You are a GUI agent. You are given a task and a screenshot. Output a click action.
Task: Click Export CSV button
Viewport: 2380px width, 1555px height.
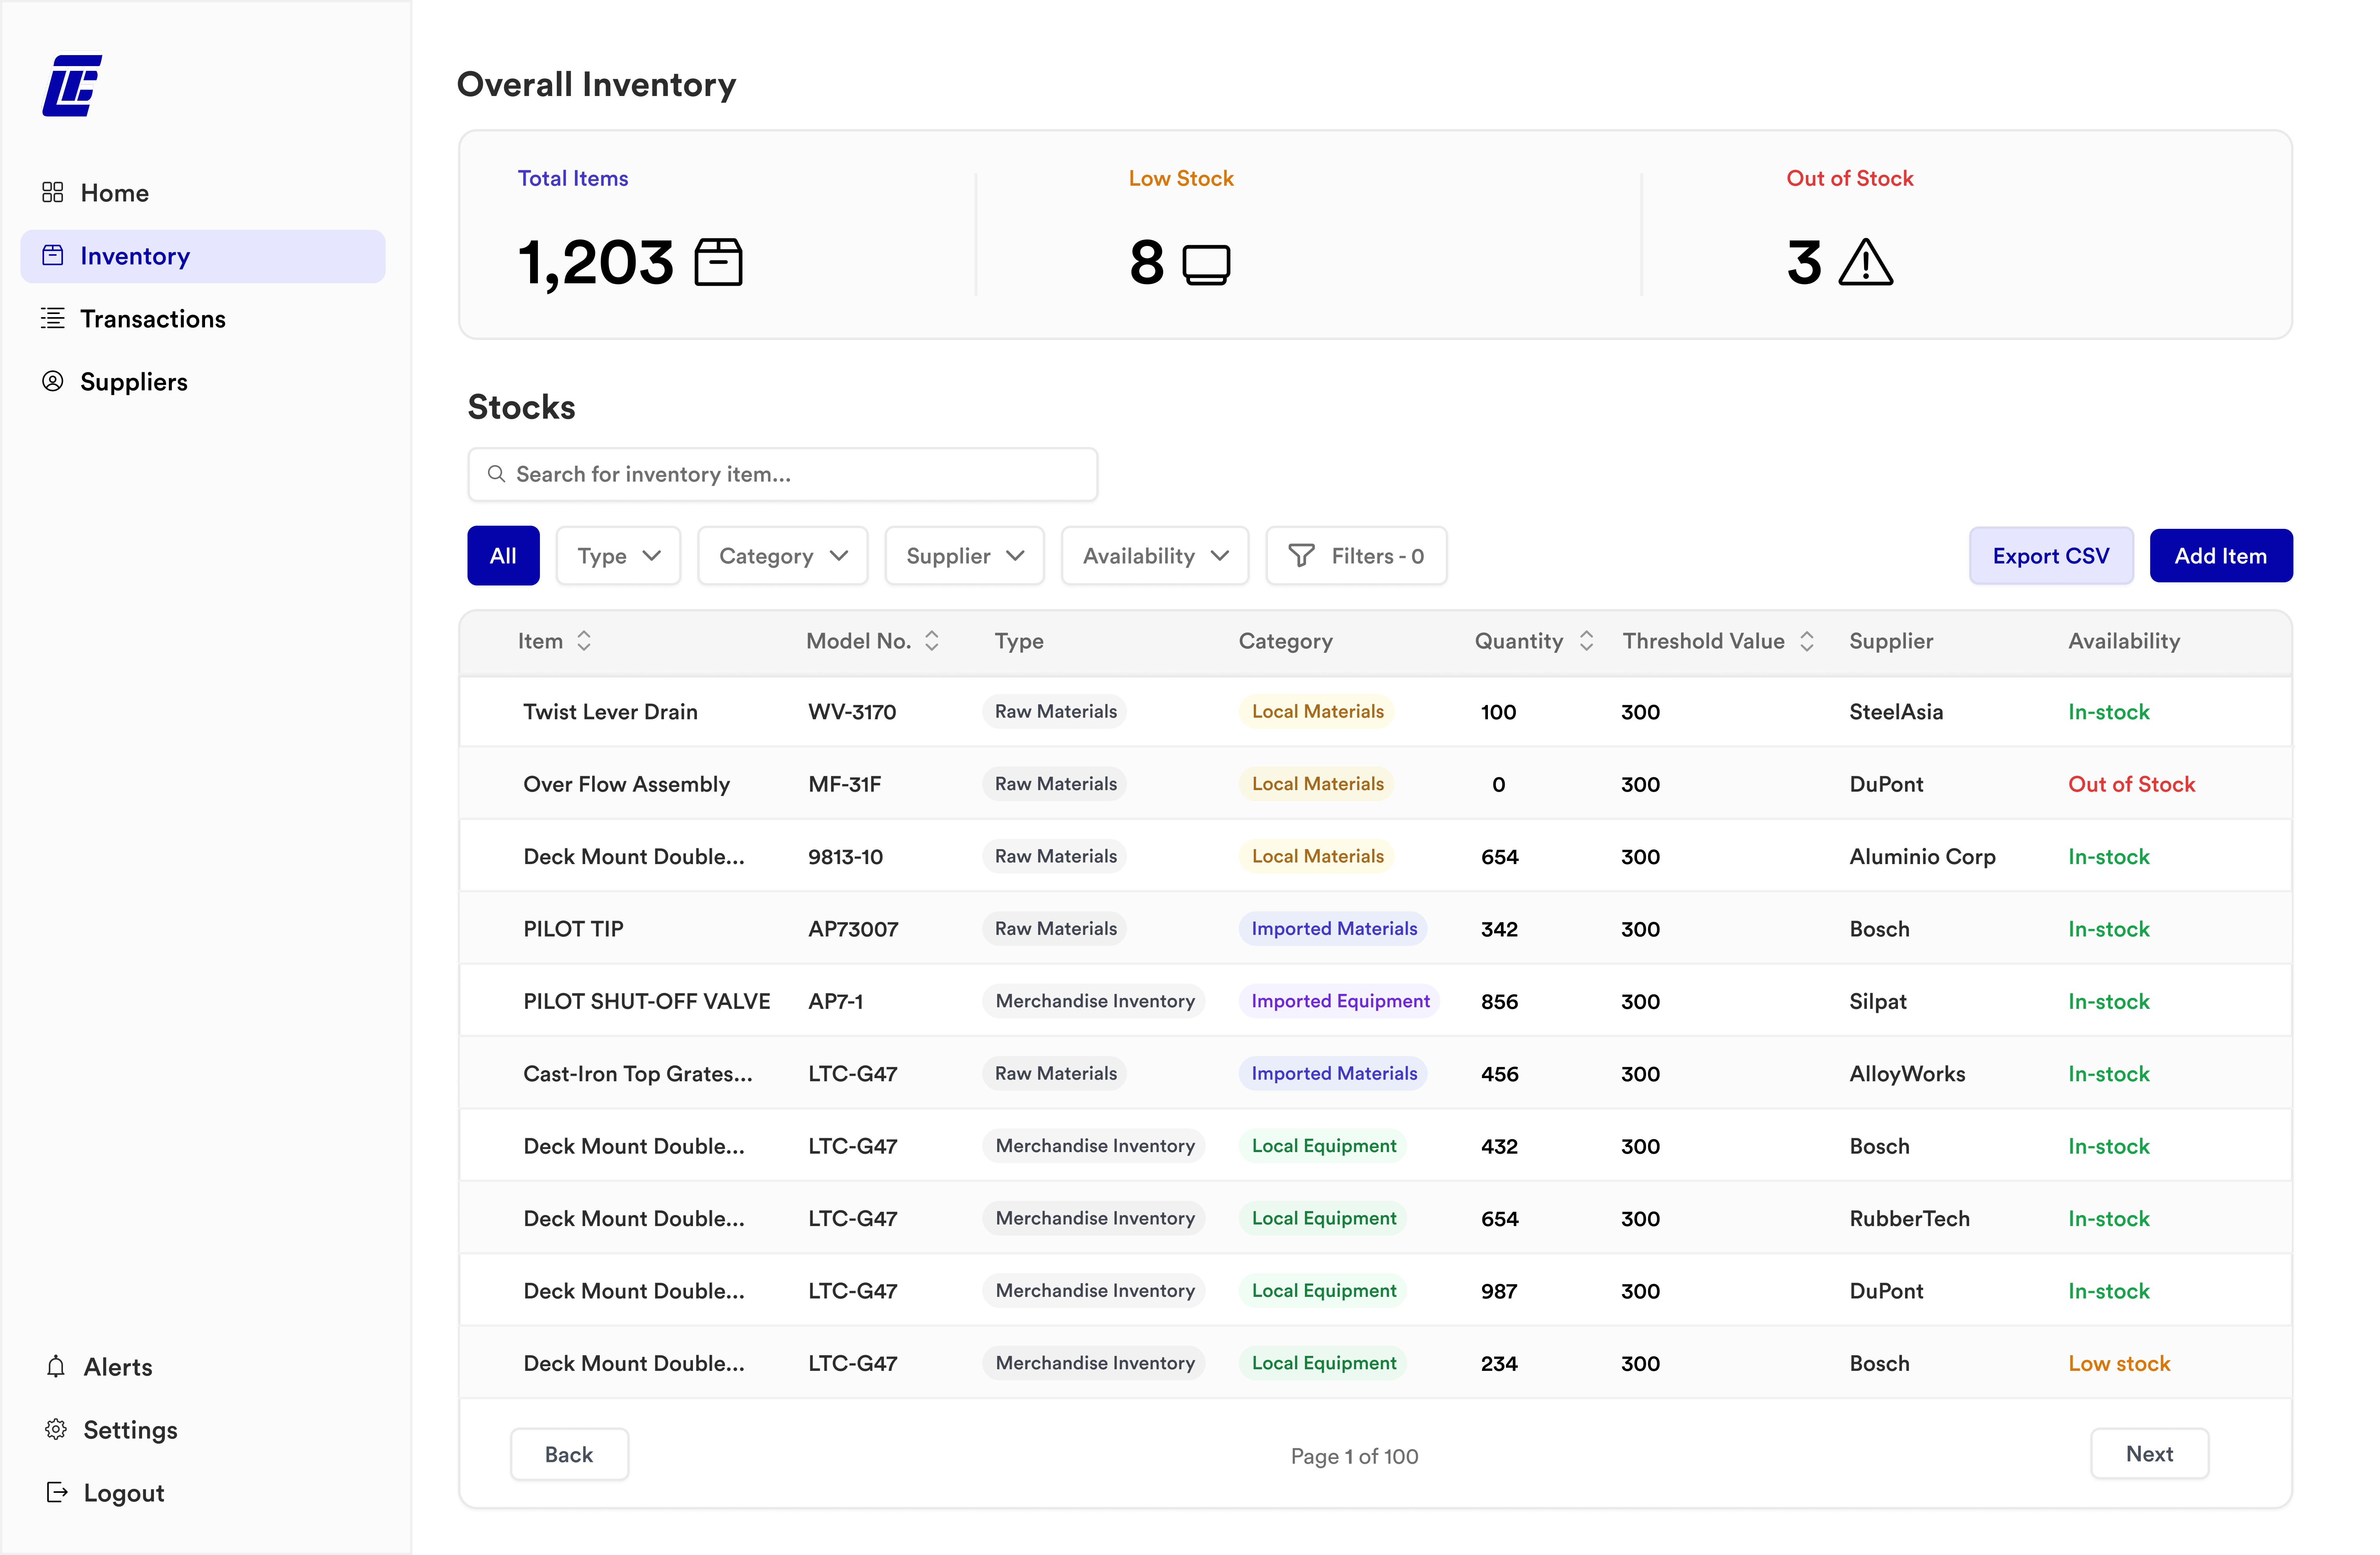click(x=2051, y=556)
